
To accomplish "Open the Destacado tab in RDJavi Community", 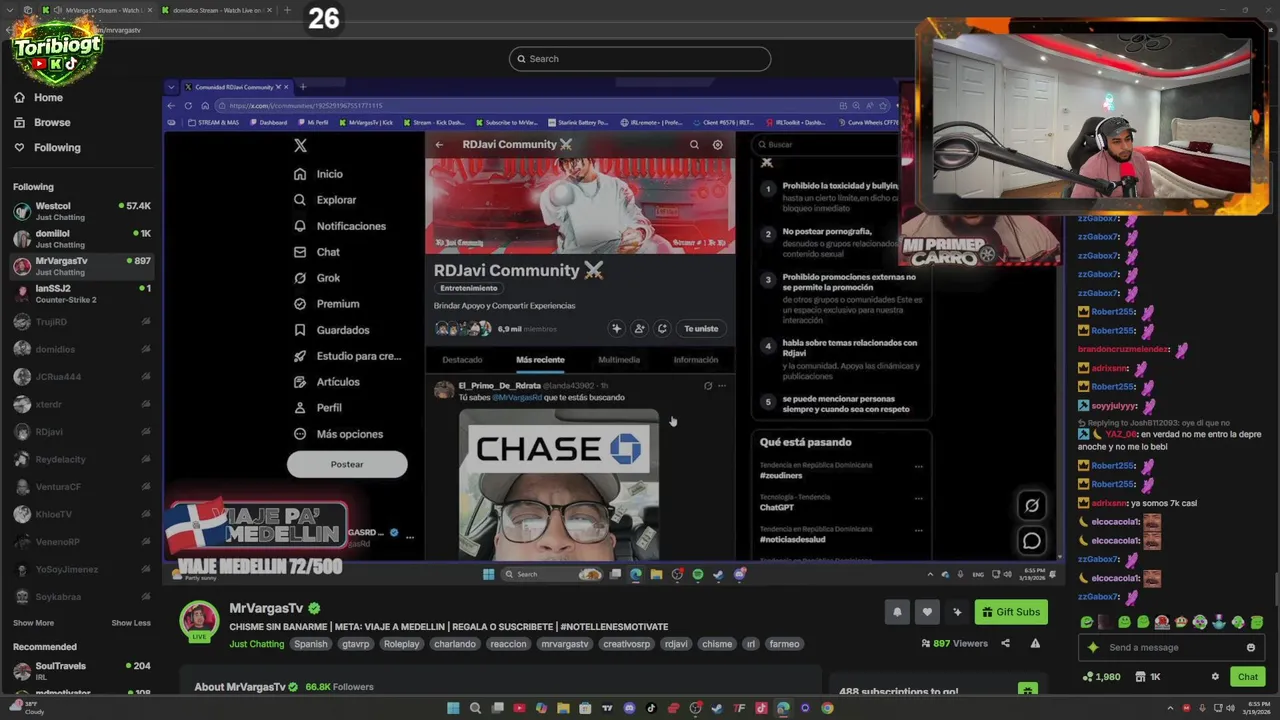I will coord(463,360).
